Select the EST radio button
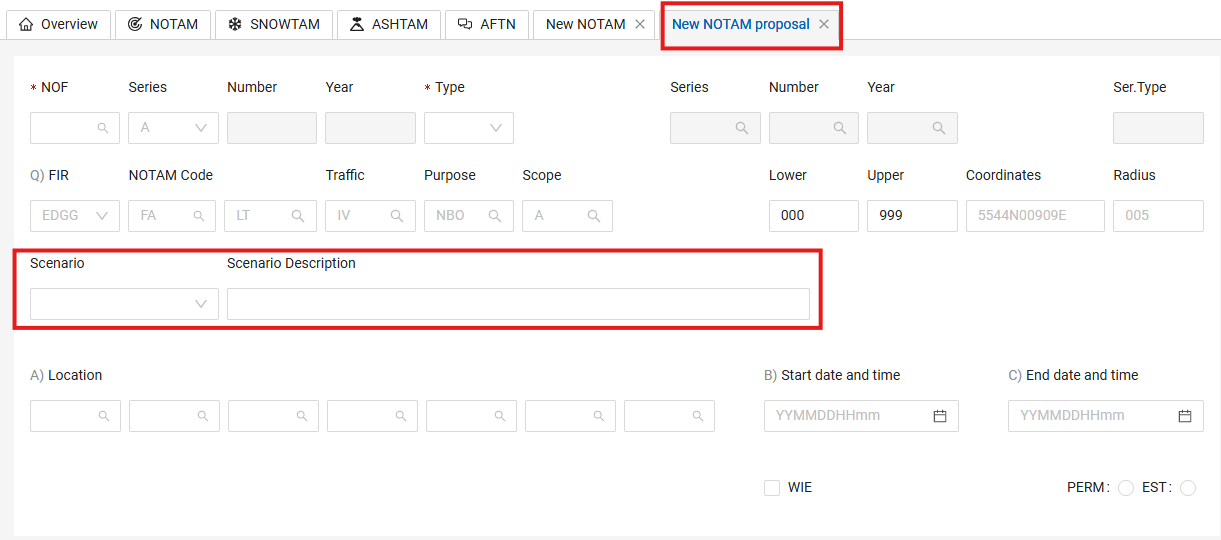This screenshot has height=540, width=1221. (1188, 488)
